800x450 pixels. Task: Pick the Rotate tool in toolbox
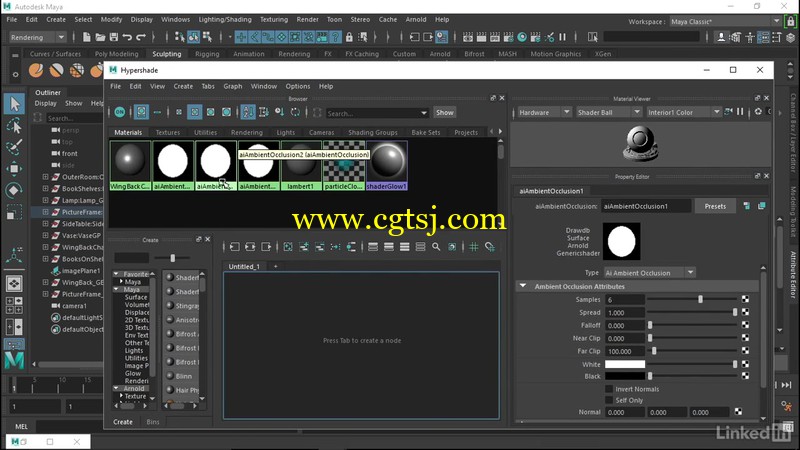pyautogui.click(x=14, y=190)
